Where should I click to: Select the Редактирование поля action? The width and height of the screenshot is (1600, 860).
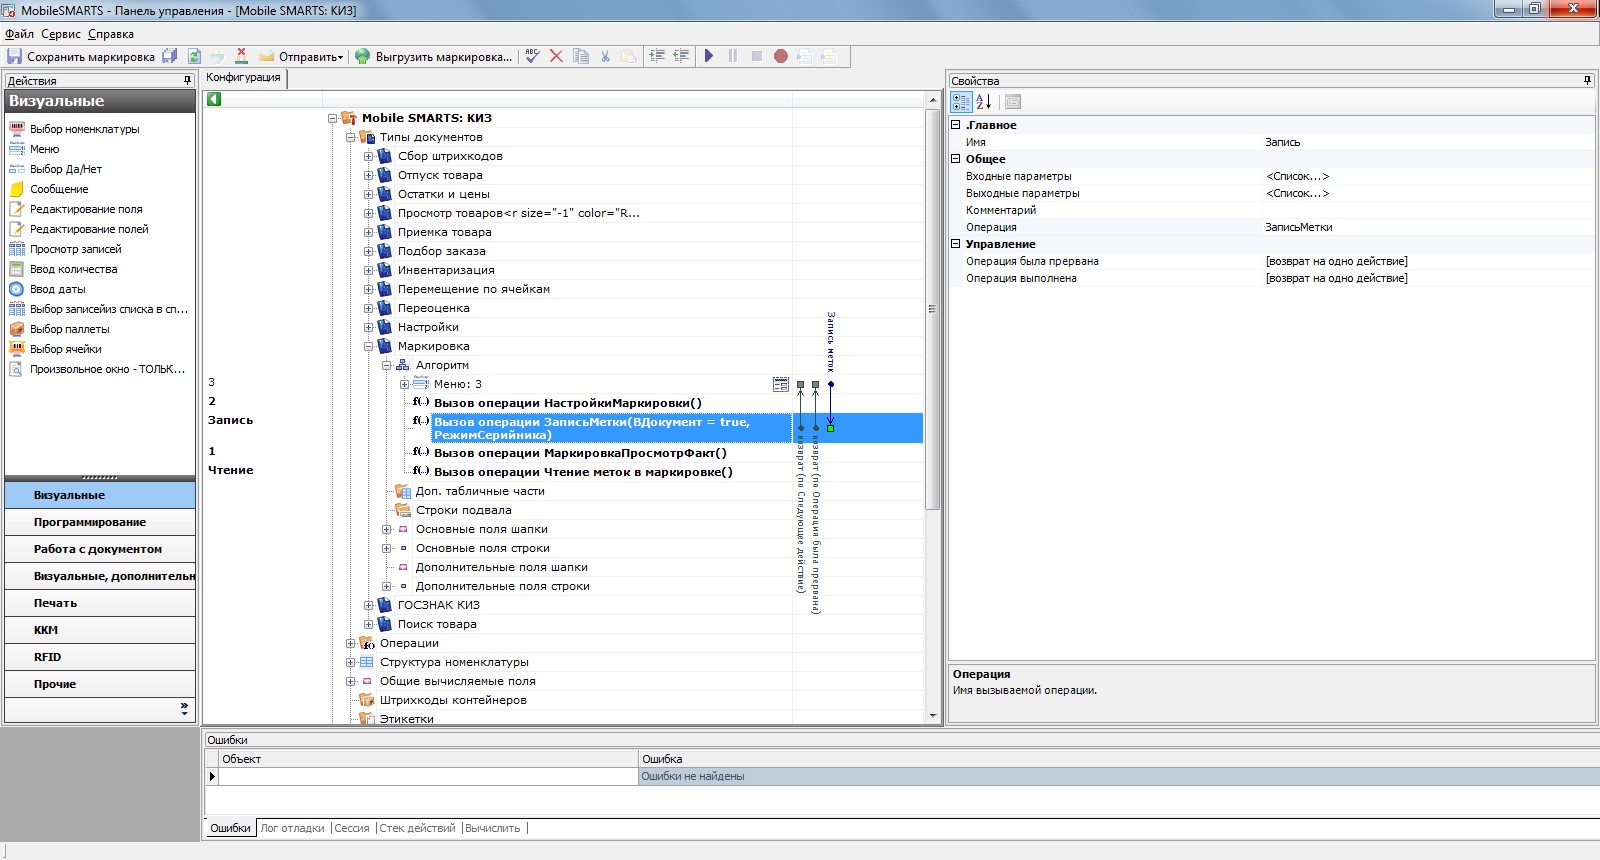click(86, 209)
